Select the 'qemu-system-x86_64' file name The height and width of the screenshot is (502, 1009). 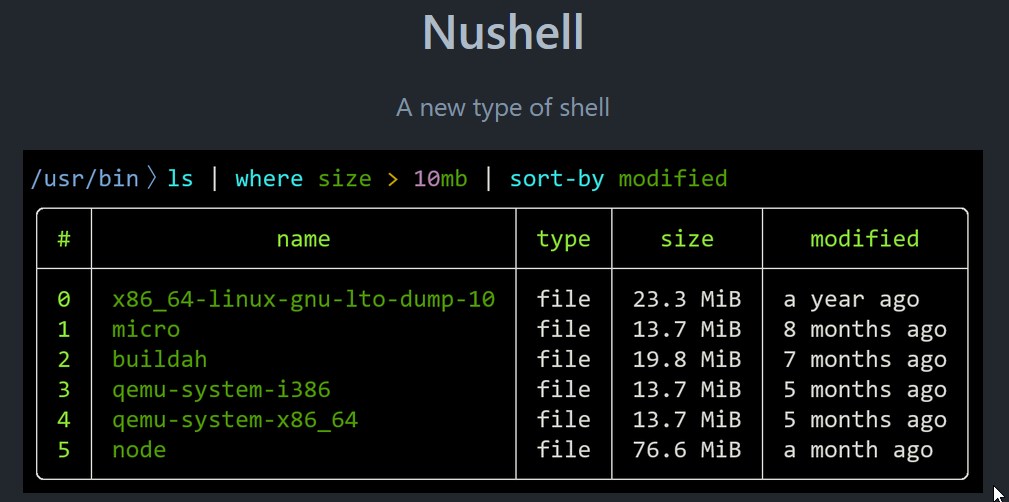(x=235, y=420)
